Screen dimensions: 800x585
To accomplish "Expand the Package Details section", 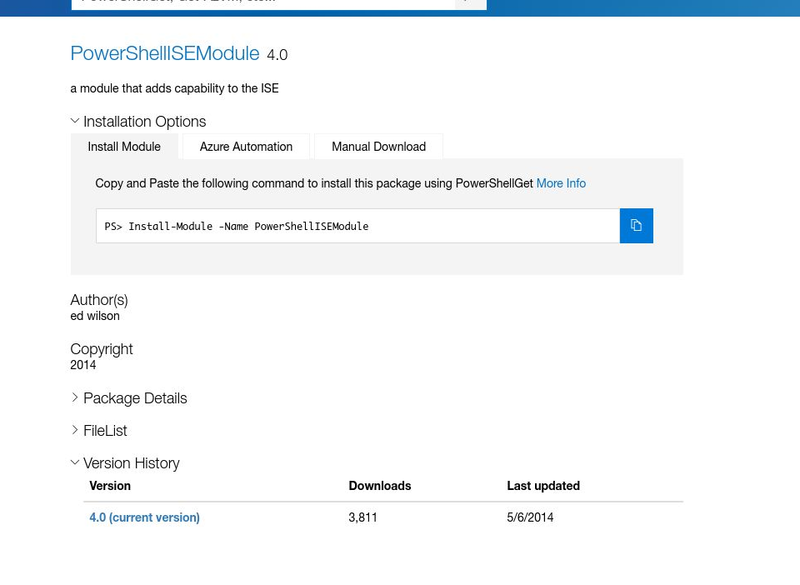I will [x=129, y=398].
